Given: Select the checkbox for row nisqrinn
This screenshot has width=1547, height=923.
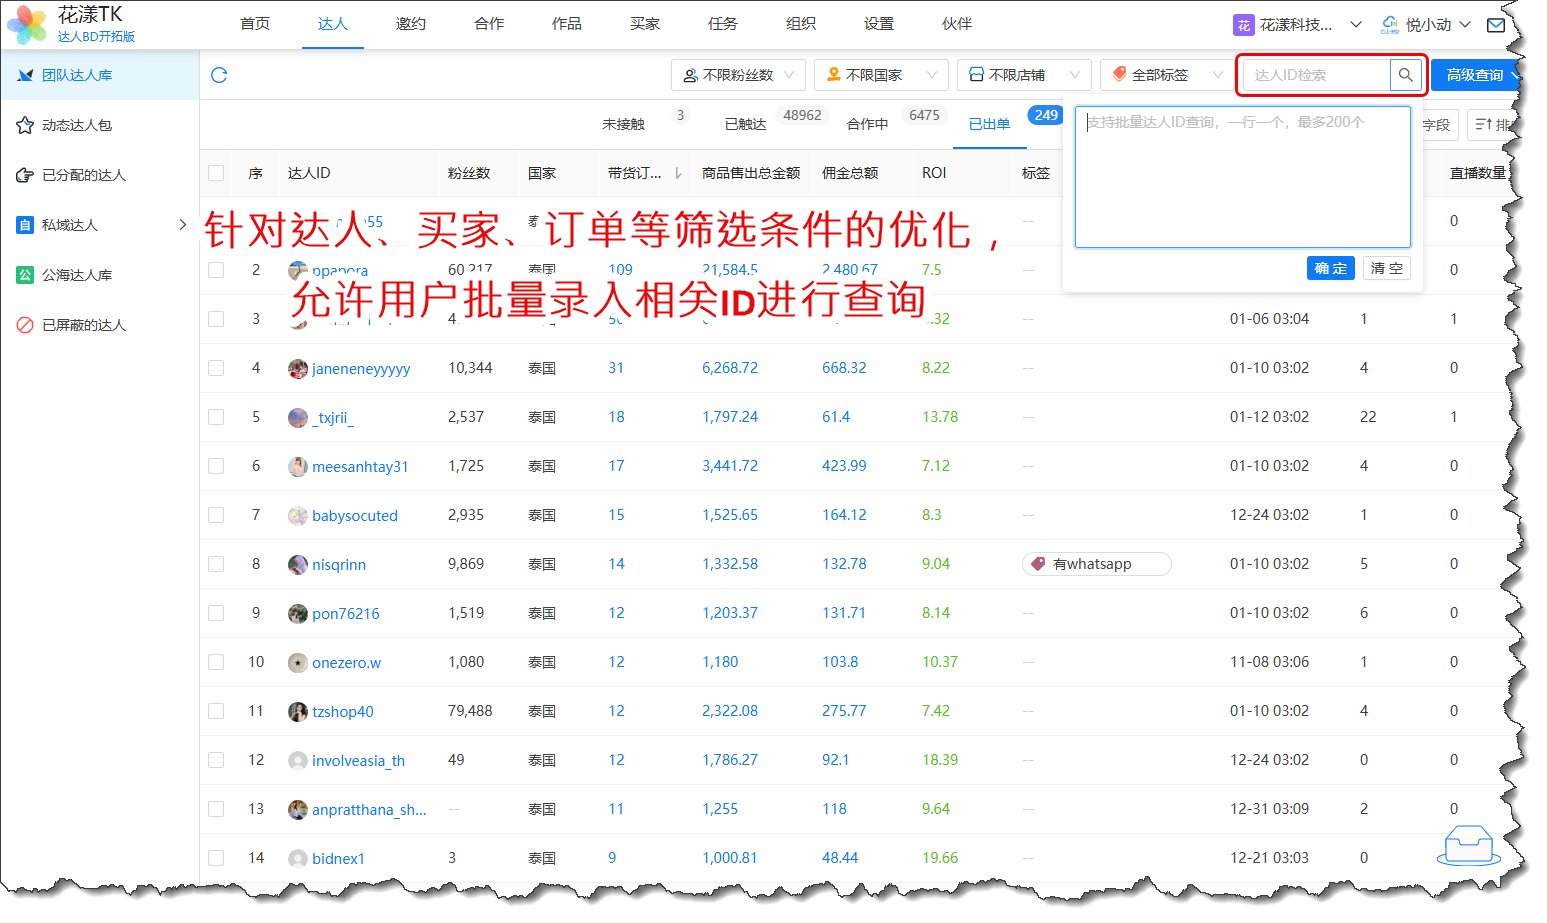Looking at the screenshot, I should click(x=216, y=564).
